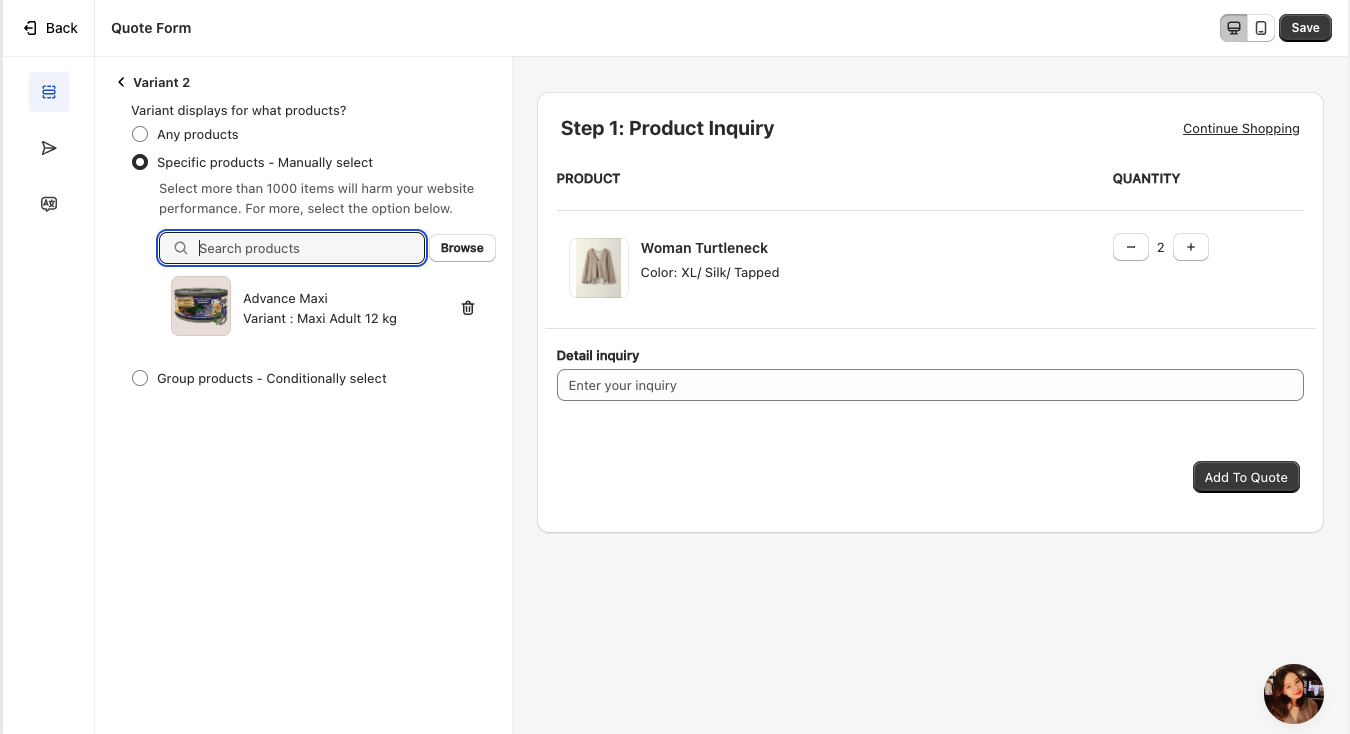Delete the Advance Maxi product
This screenshot has width=1350, height=734.
coord(467,308)
